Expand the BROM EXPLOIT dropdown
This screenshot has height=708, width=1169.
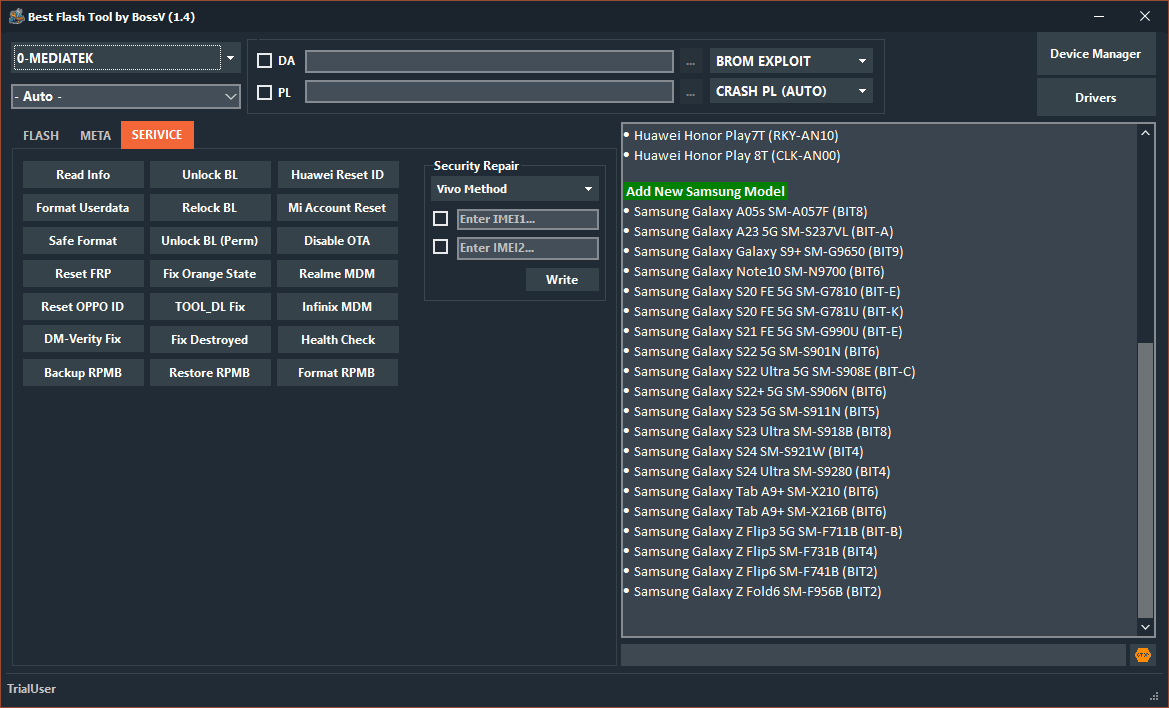click(x=790, y=61)
